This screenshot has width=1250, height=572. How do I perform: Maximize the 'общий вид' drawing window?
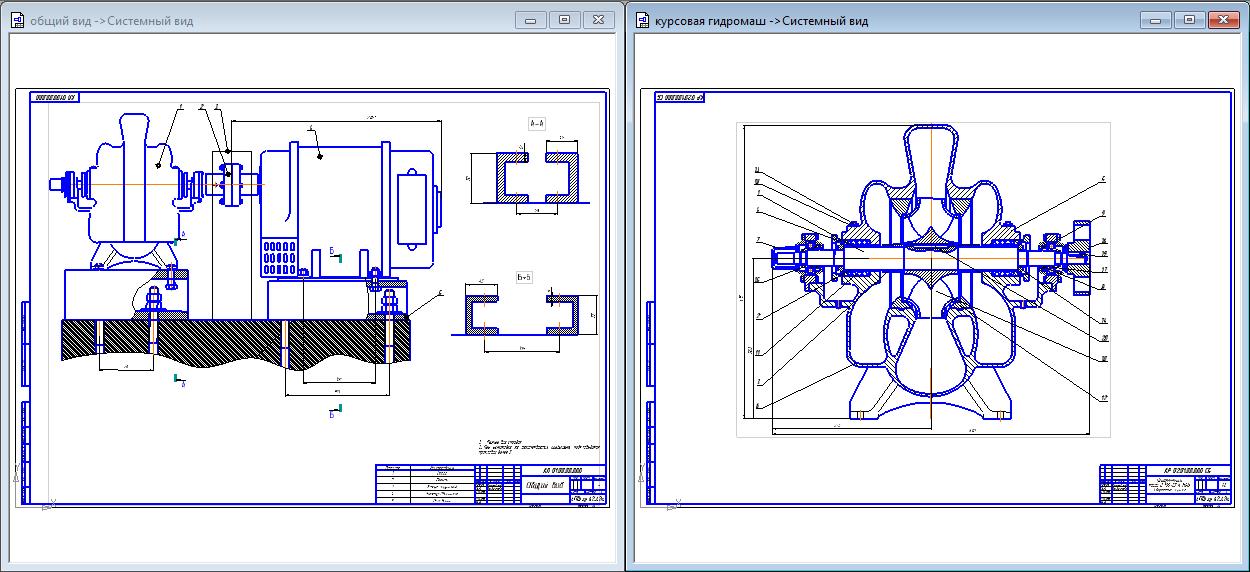pyautogui.click(x=564, y=19)
